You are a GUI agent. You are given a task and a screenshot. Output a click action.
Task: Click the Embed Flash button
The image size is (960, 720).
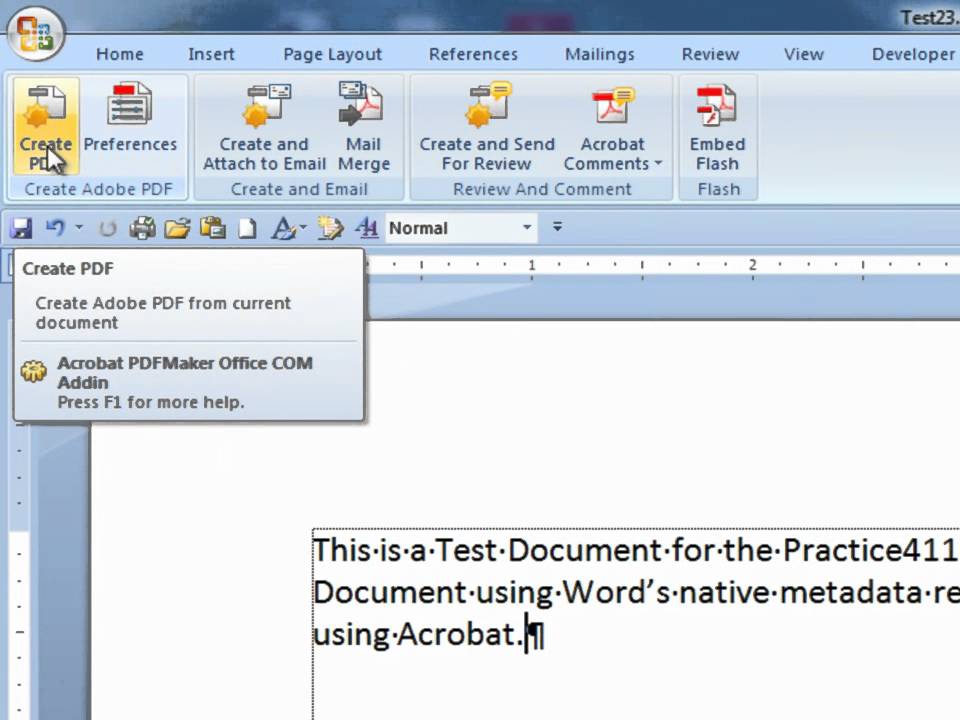click(x=718, y=127)
